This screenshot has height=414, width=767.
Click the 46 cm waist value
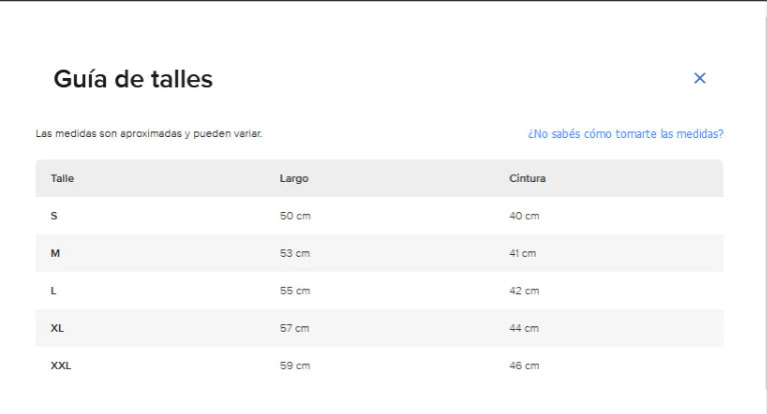point(524,366)
